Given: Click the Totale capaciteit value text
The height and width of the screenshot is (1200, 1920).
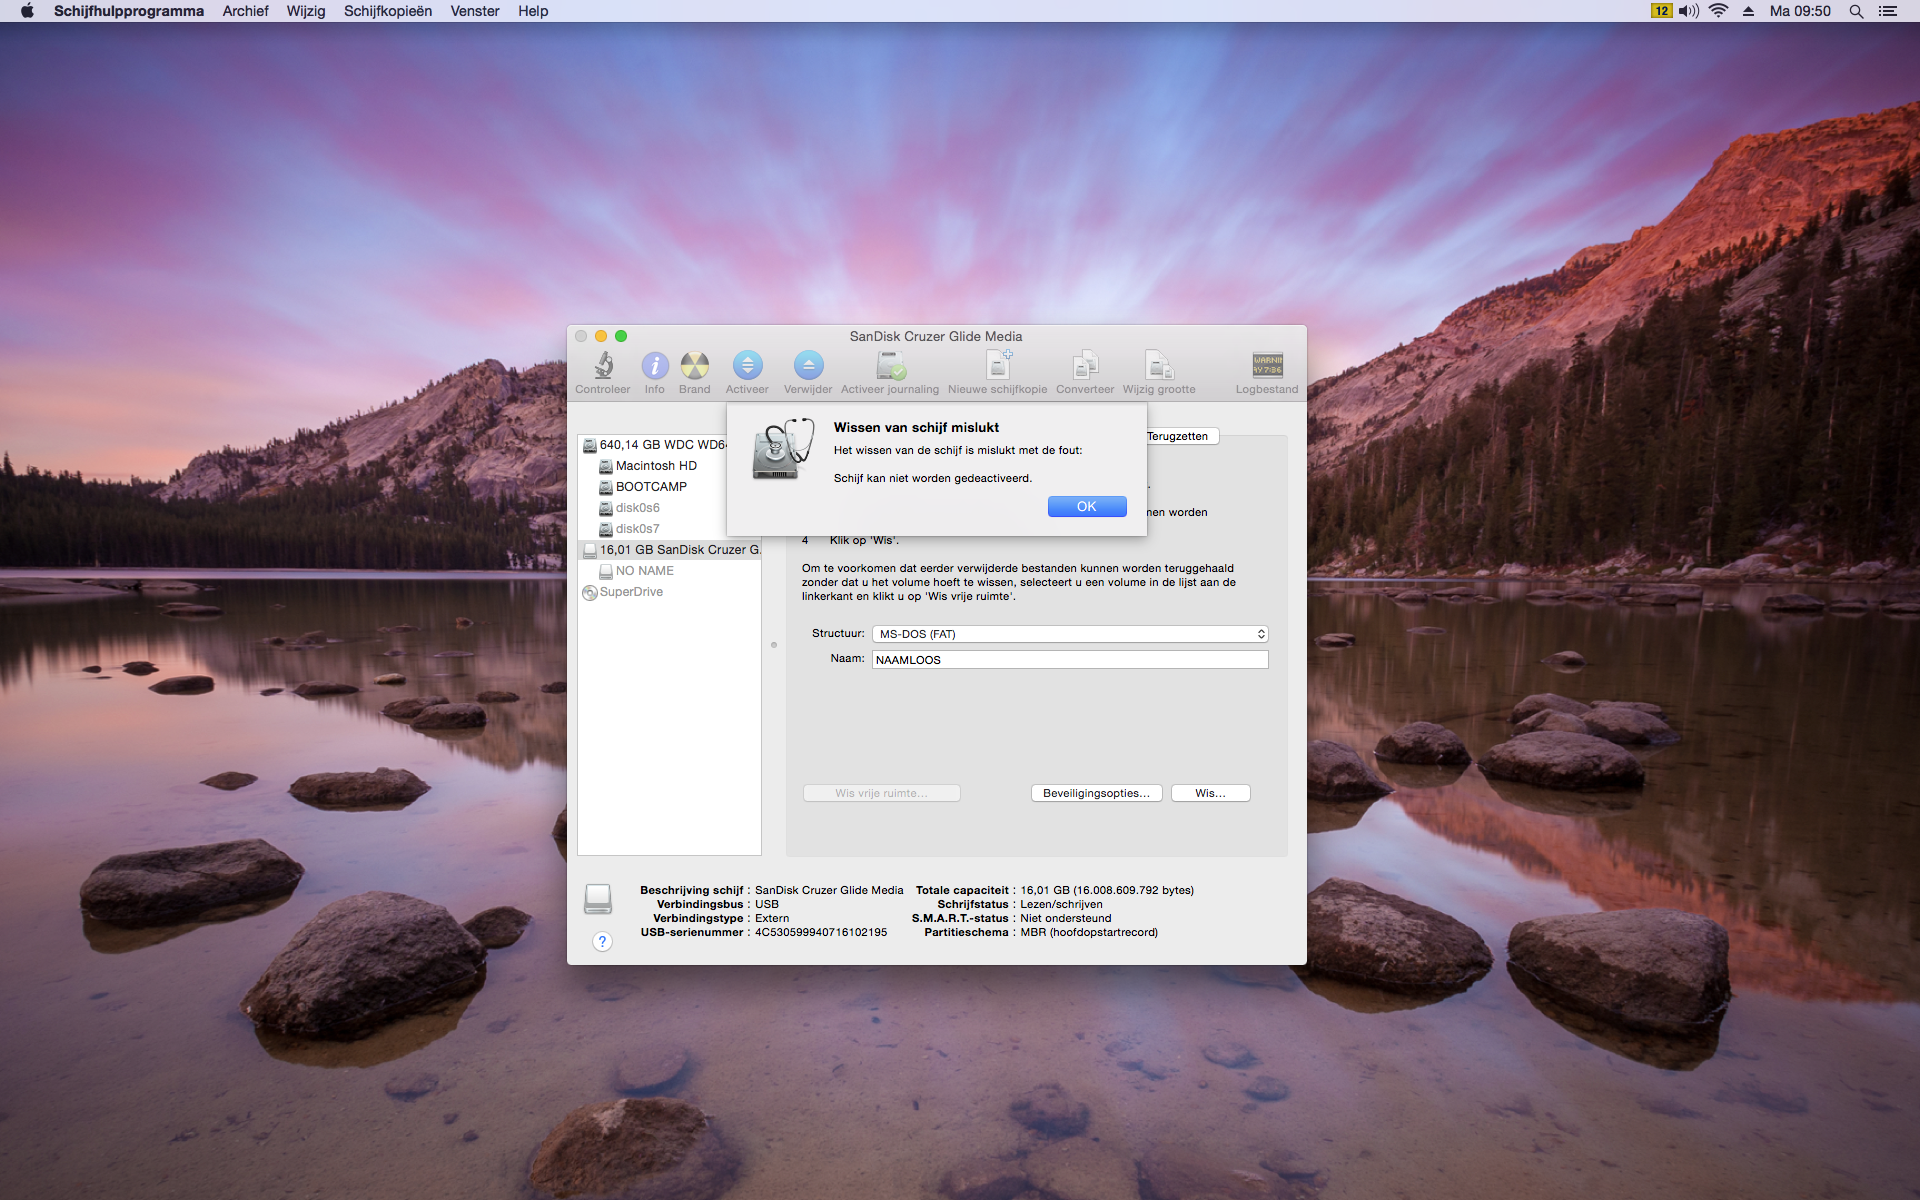Looking at the screenshot, I should (x=1107, y=890).
